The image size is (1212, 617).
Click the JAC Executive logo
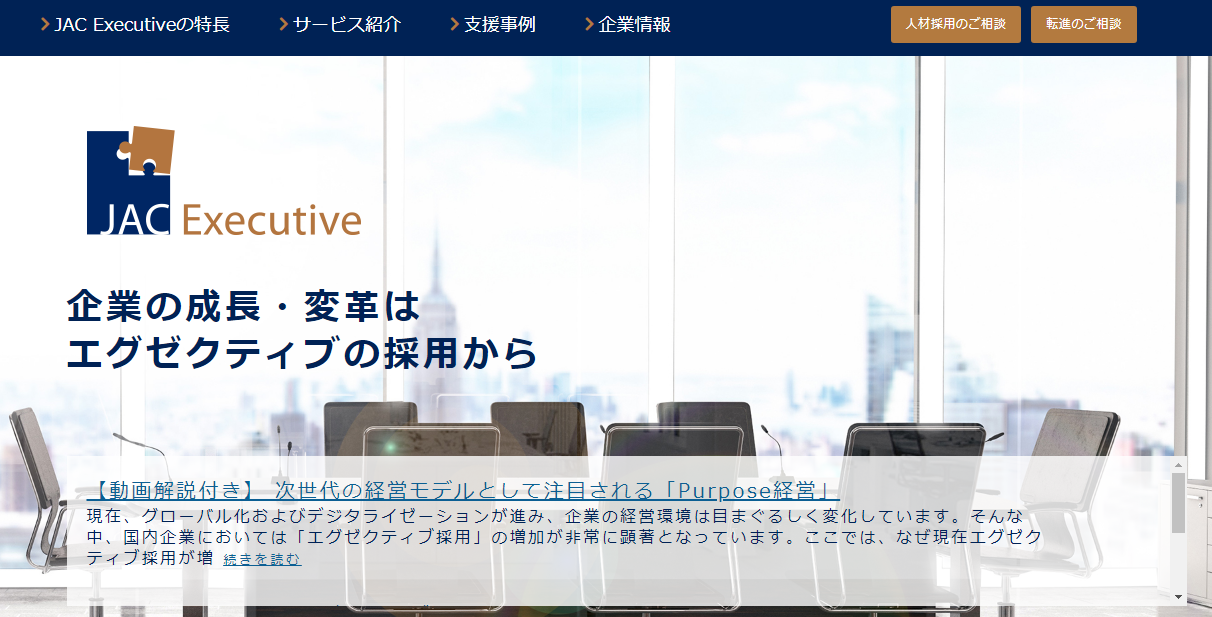[224, 181]
